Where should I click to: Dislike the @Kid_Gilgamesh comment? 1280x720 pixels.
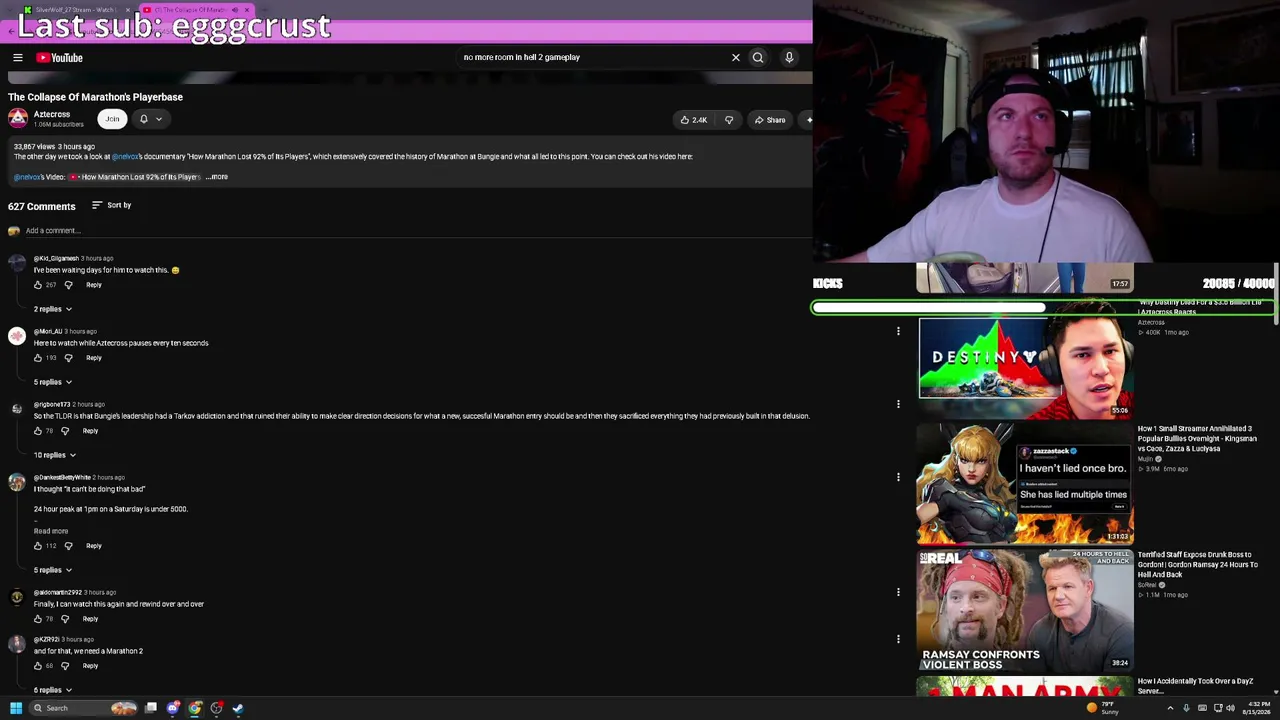(x=68, y=285)
